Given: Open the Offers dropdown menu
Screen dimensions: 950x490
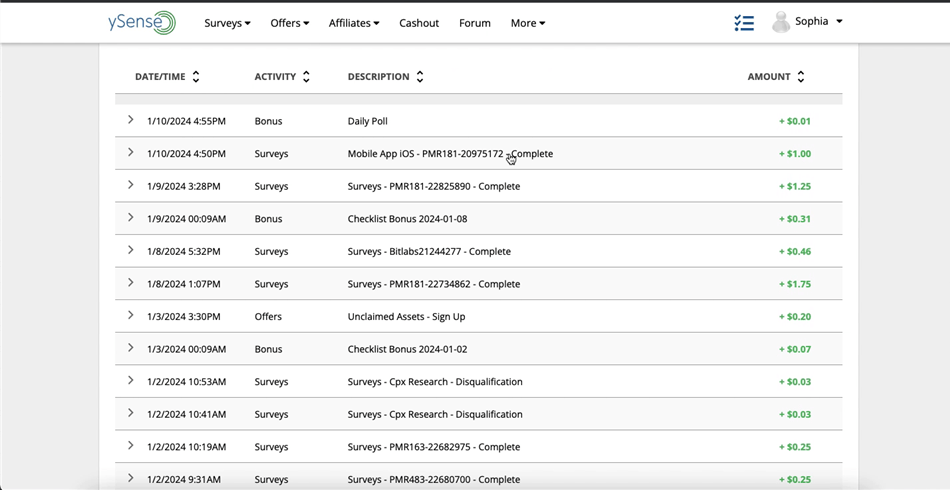Looking at the screenshot, I should pos(290,23).
